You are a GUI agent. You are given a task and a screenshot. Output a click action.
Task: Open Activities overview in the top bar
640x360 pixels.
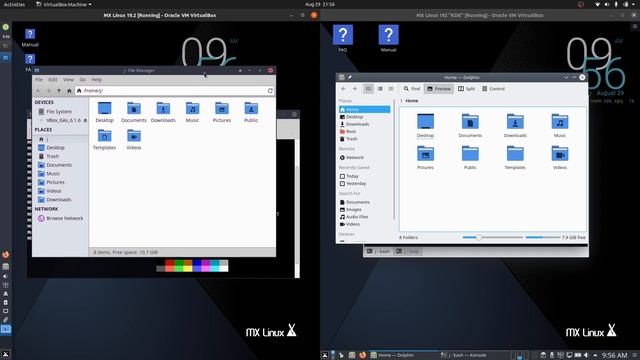14,4
